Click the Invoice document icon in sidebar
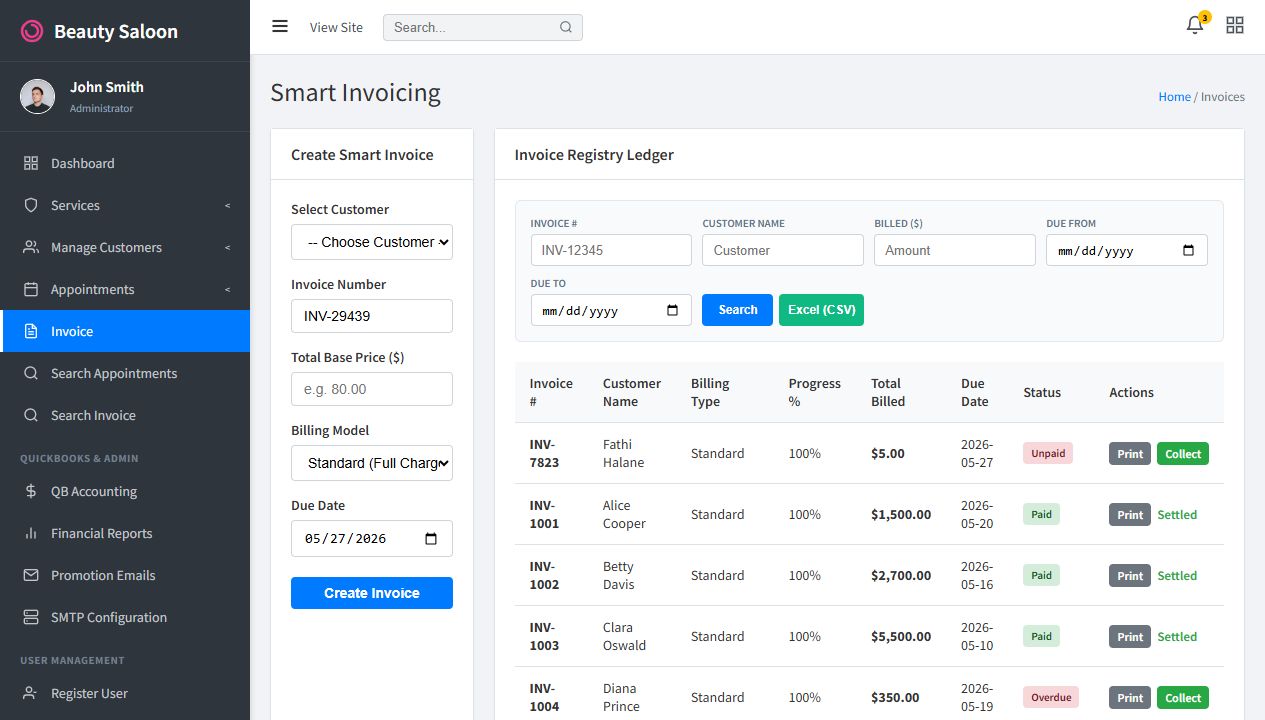Screen dimensions: 1265x720 click(31, 331)
